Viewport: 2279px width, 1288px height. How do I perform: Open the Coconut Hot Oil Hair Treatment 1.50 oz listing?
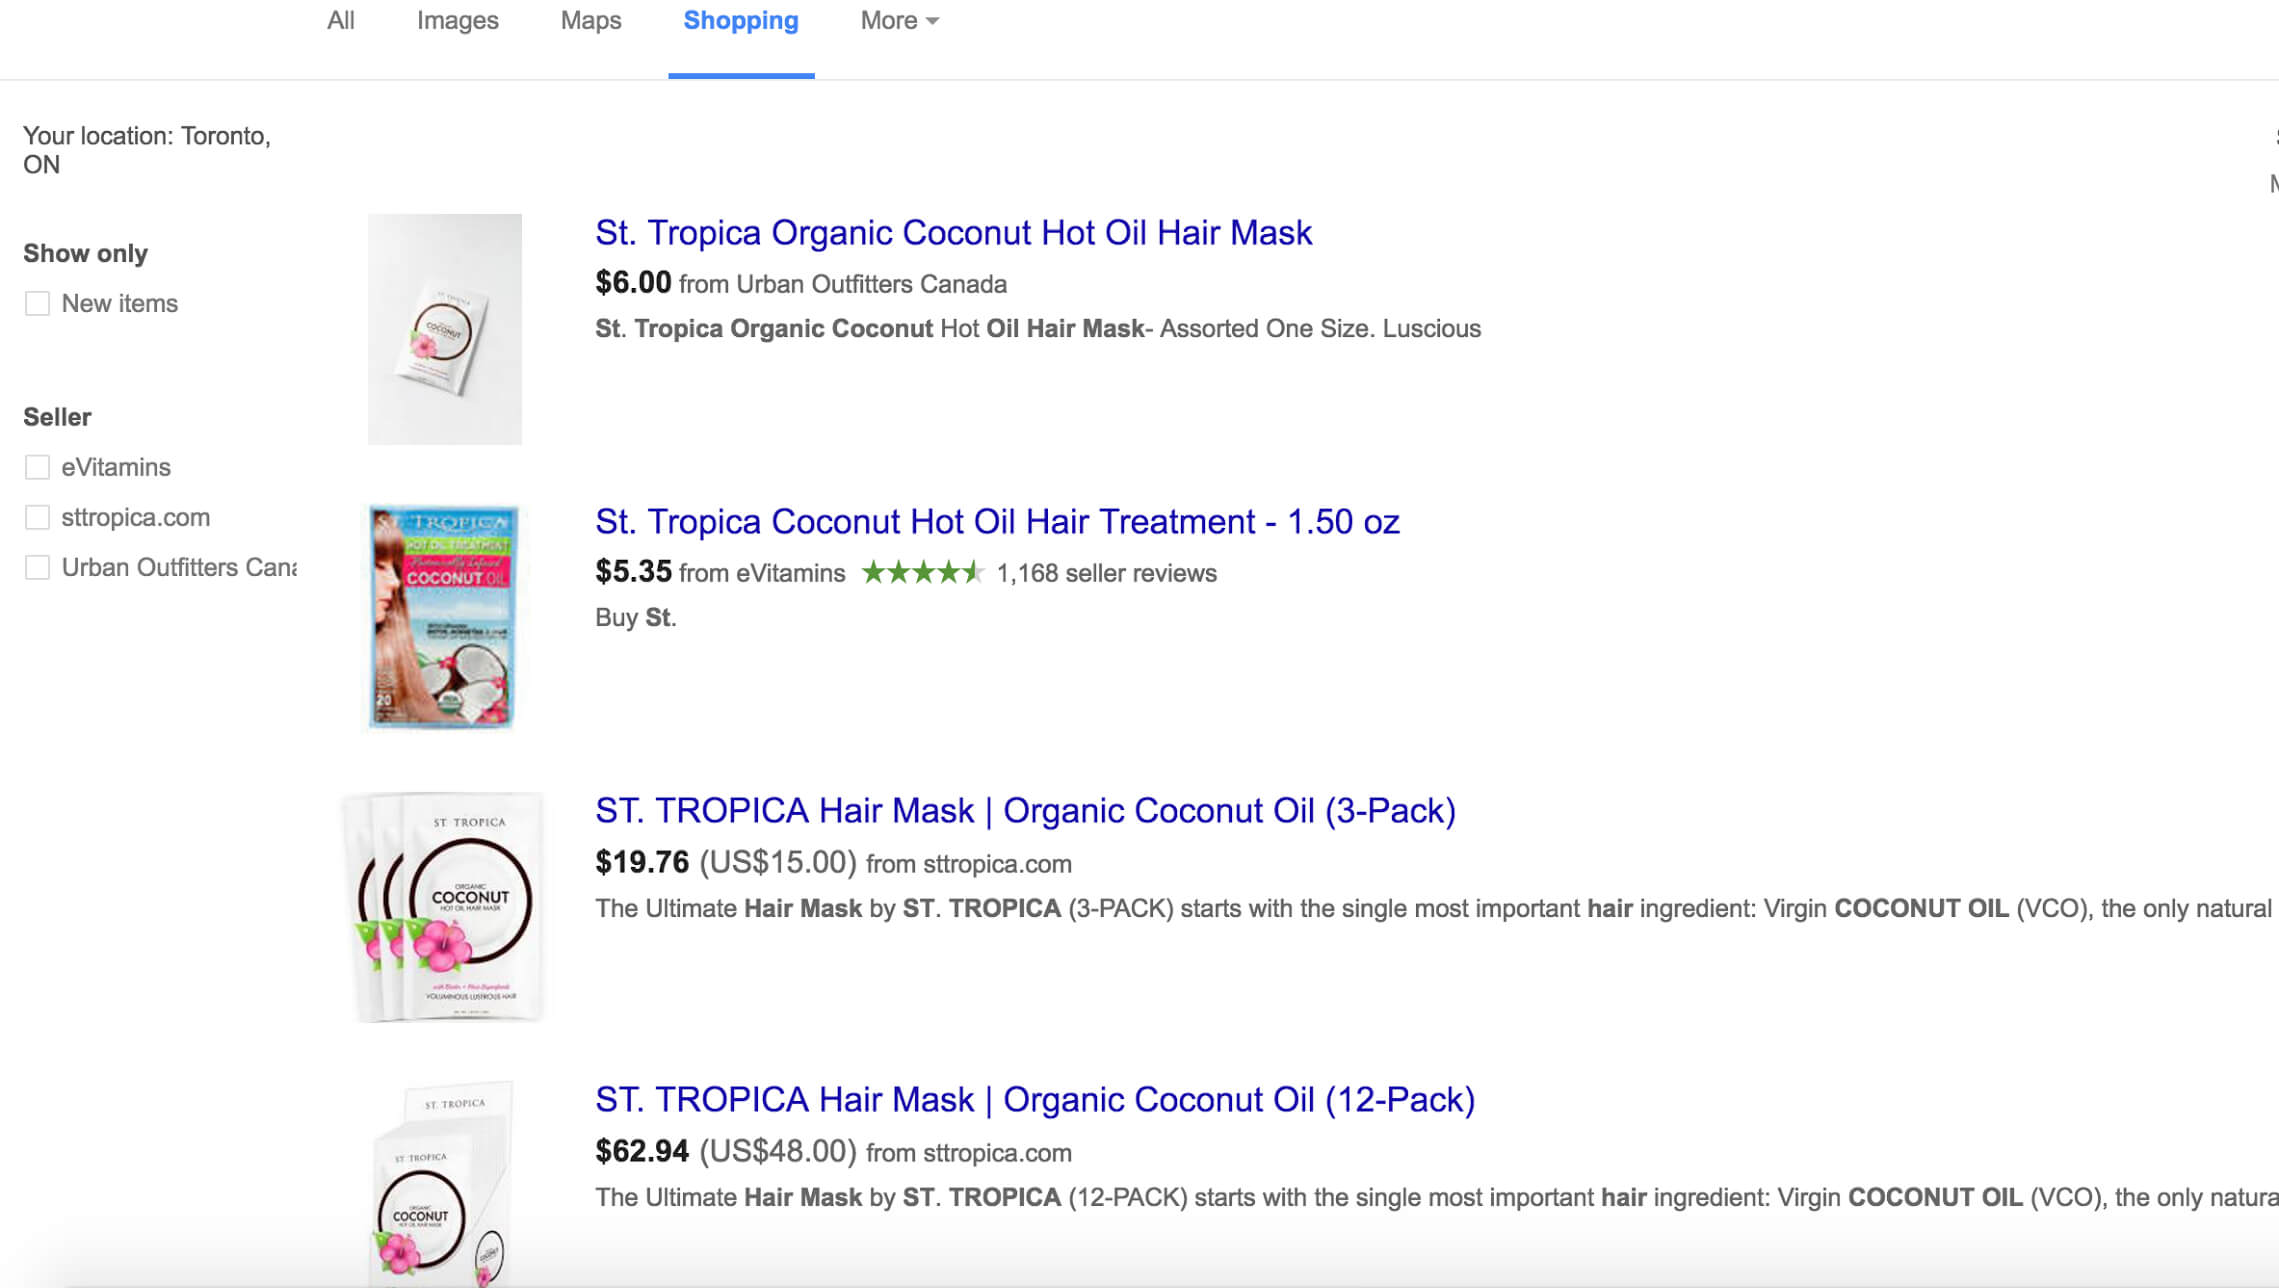[996, 521]
